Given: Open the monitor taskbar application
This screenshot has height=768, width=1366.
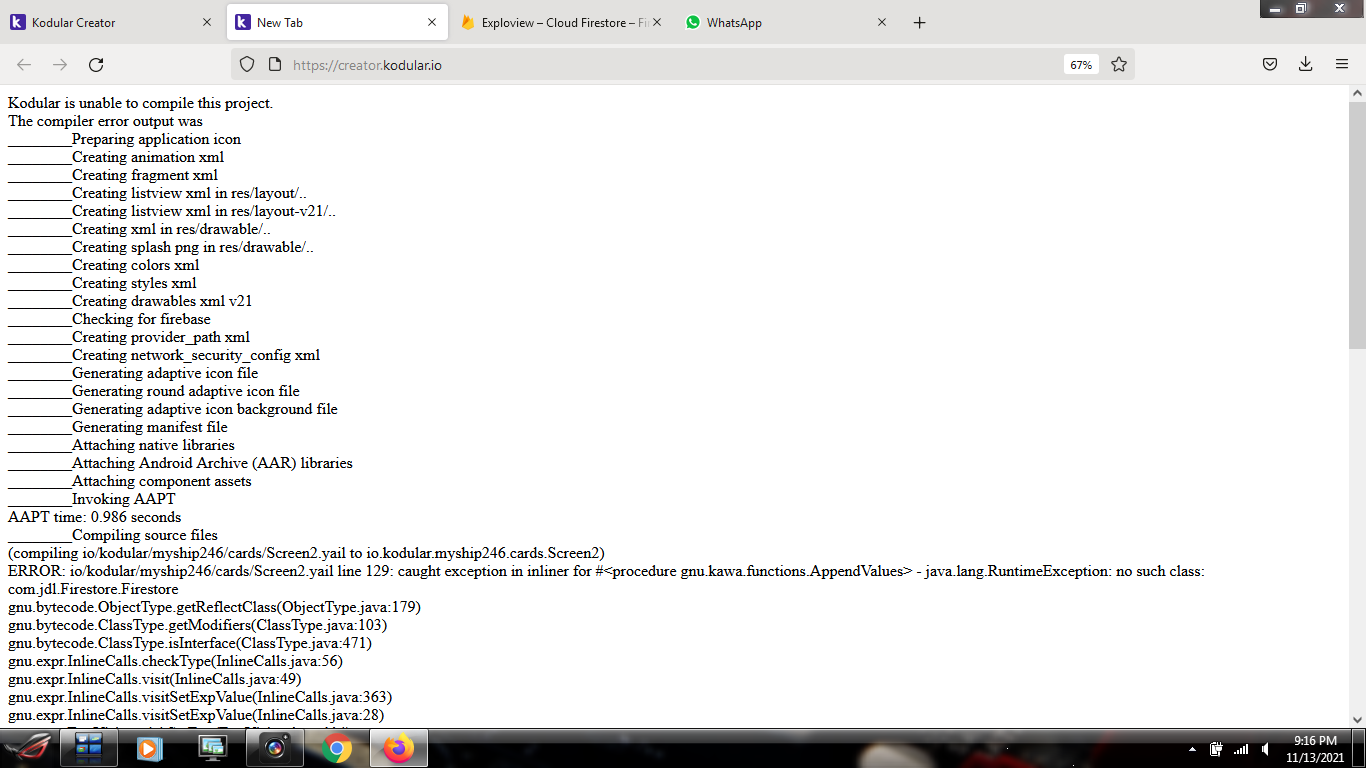Looking at the screenshot, I should [213, 748].
